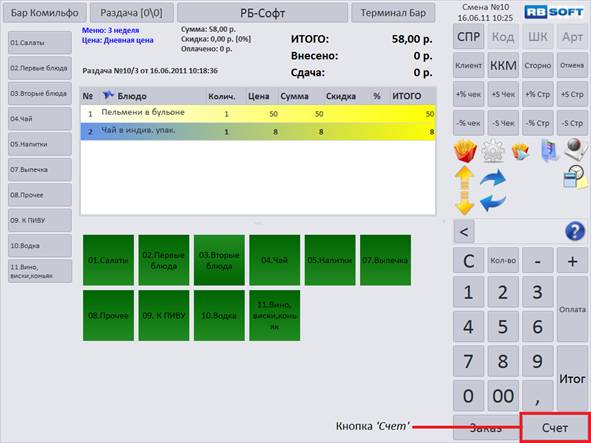
Task: Click the C clear key
Action: (468, 261)
